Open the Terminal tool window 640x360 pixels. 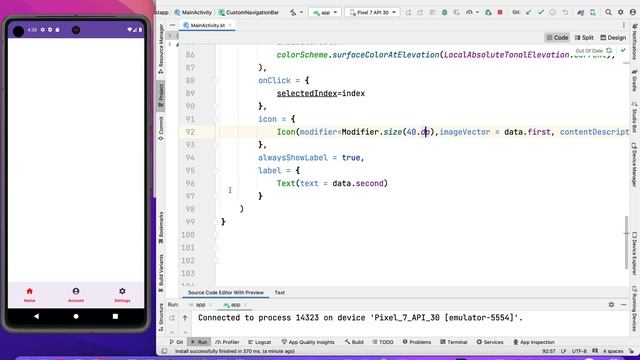[x=453, y=342]
